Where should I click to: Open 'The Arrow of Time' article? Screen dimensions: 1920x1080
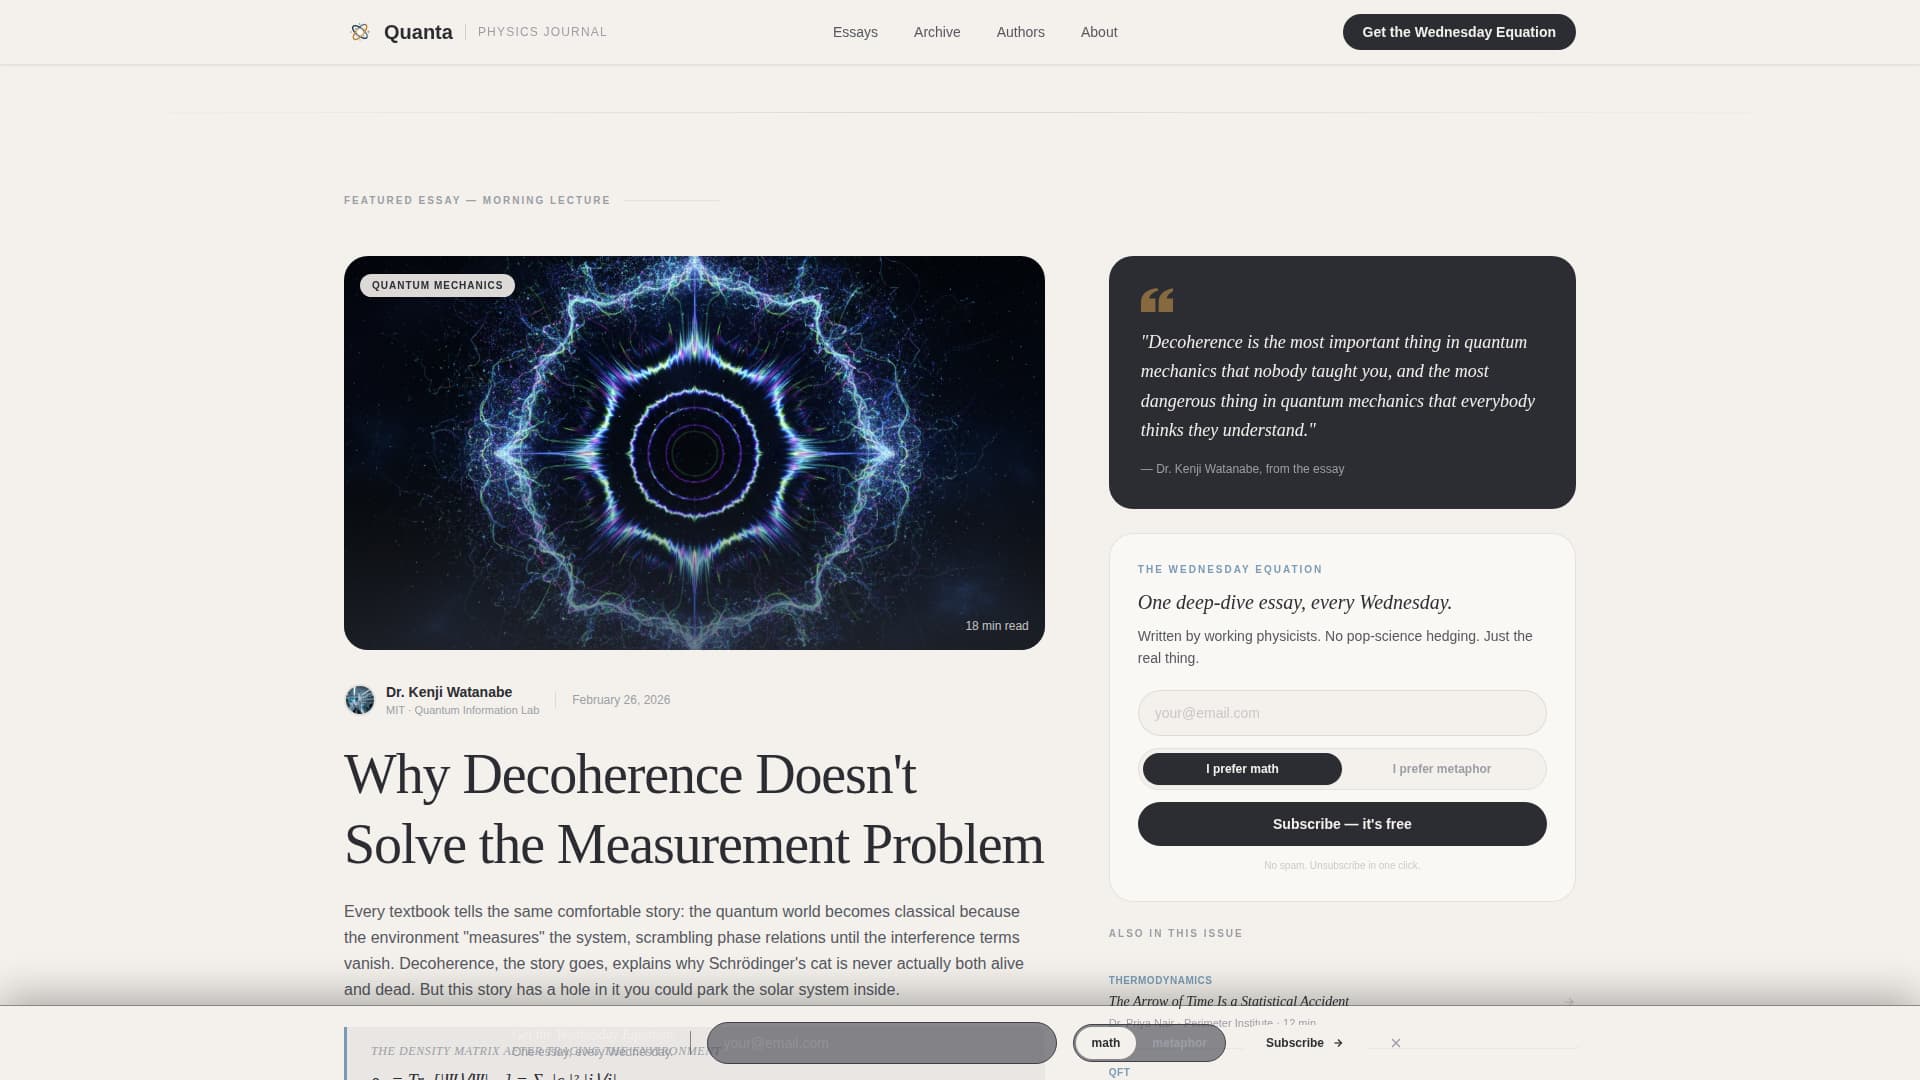(1228, 1001)
